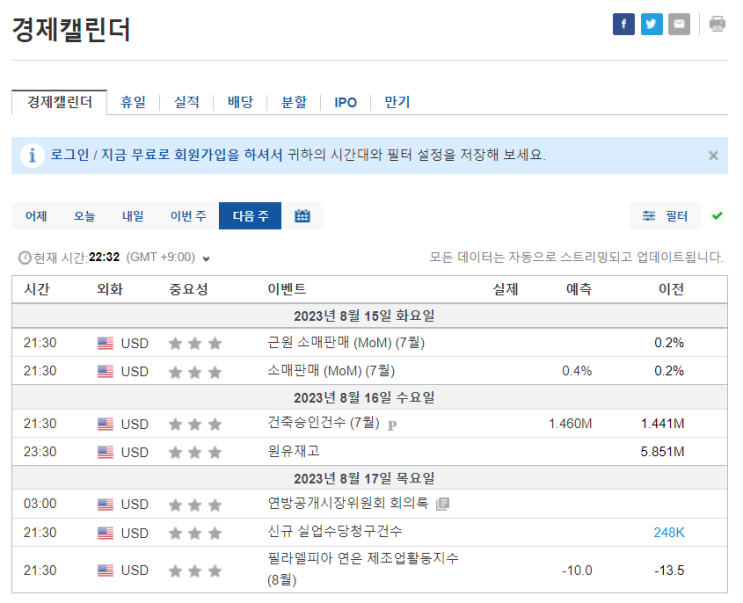Open the calendar date picker icon
The height and width of the screenshot is (603, 743).
click(302, 216)
